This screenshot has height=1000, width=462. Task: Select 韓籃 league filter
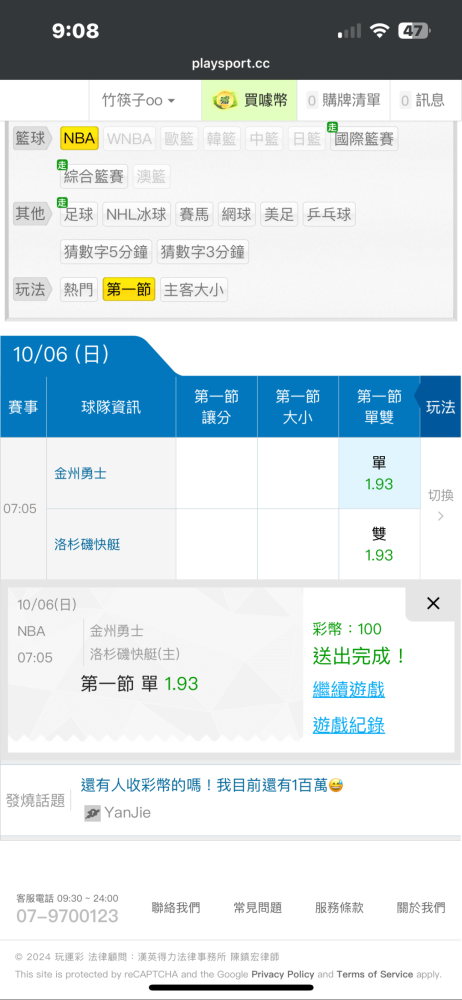221,138
